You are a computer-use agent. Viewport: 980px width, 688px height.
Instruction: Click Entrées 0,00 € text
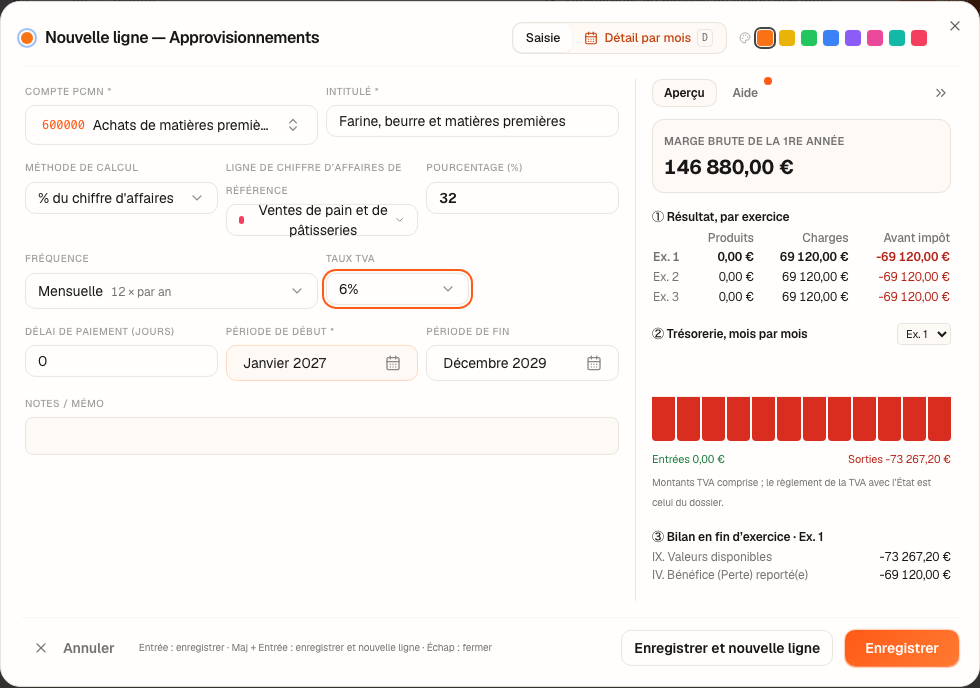click(688, 459)
